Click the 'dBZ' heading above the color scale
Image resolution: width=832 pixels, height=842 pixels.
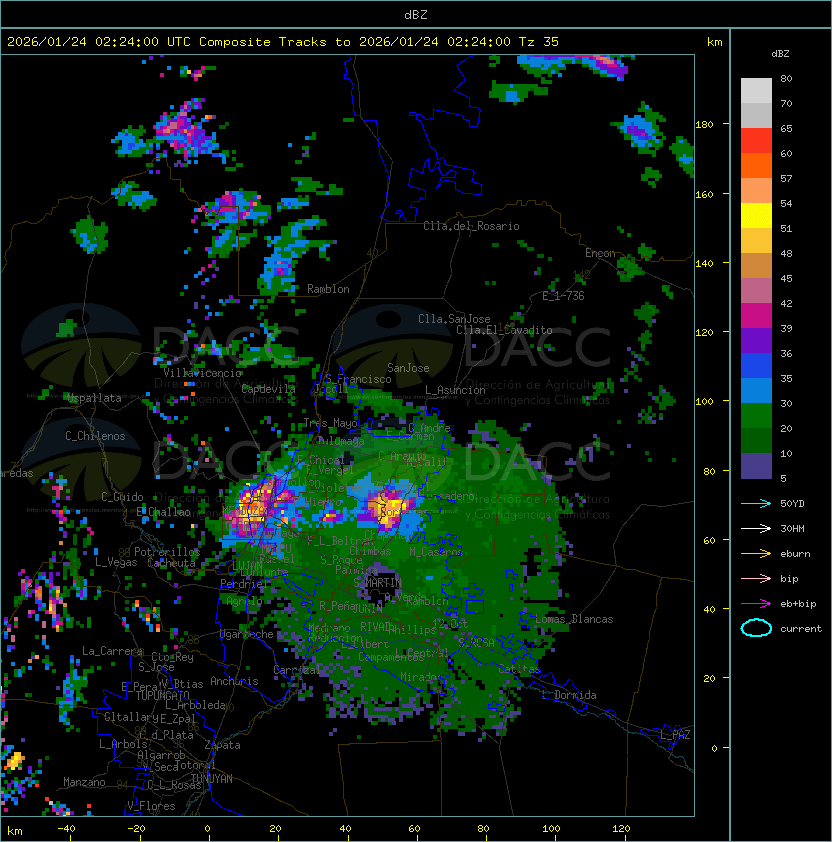780,54
